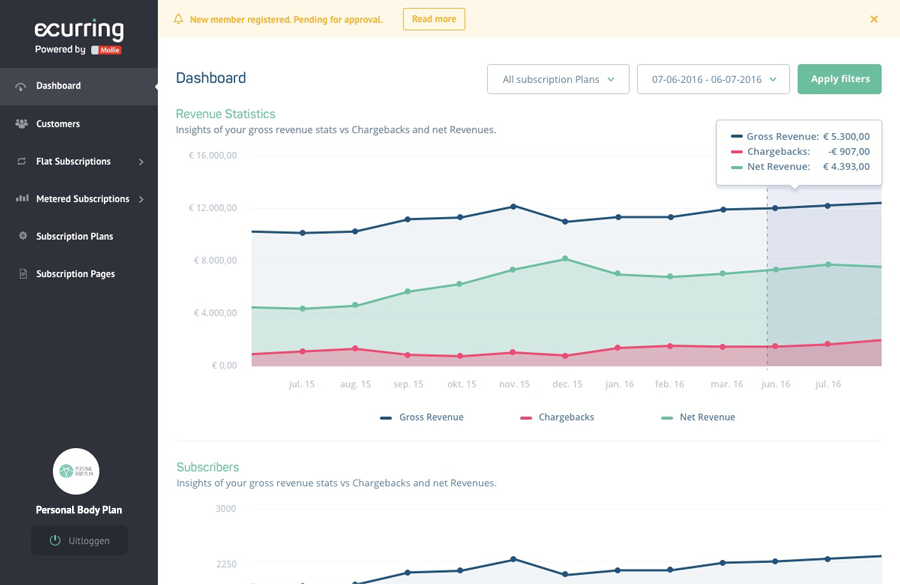Click the Metered Subscriptions bar chart icon
Viewport: 900px width, 585px height.
(x=21, y=199)
